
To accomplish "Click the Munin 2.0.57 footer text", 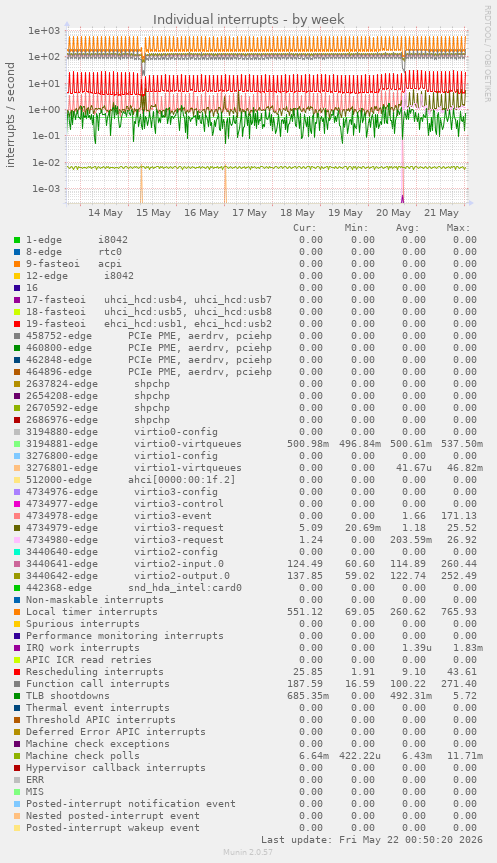I will click(248, 852).
